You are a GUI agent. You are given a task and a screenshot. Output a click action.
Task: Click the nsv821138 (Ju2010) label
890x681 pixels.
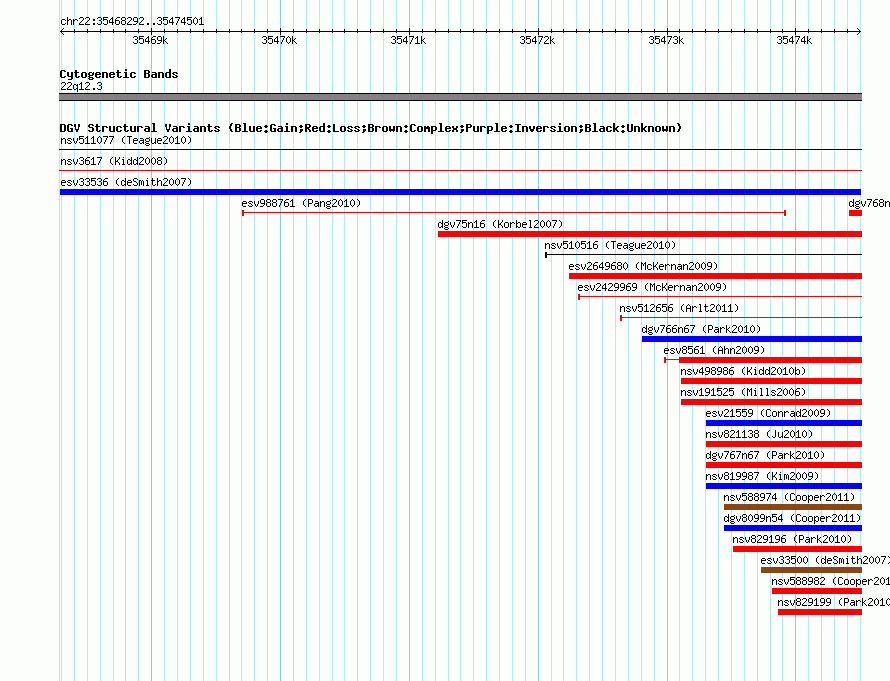coord(759,434)
